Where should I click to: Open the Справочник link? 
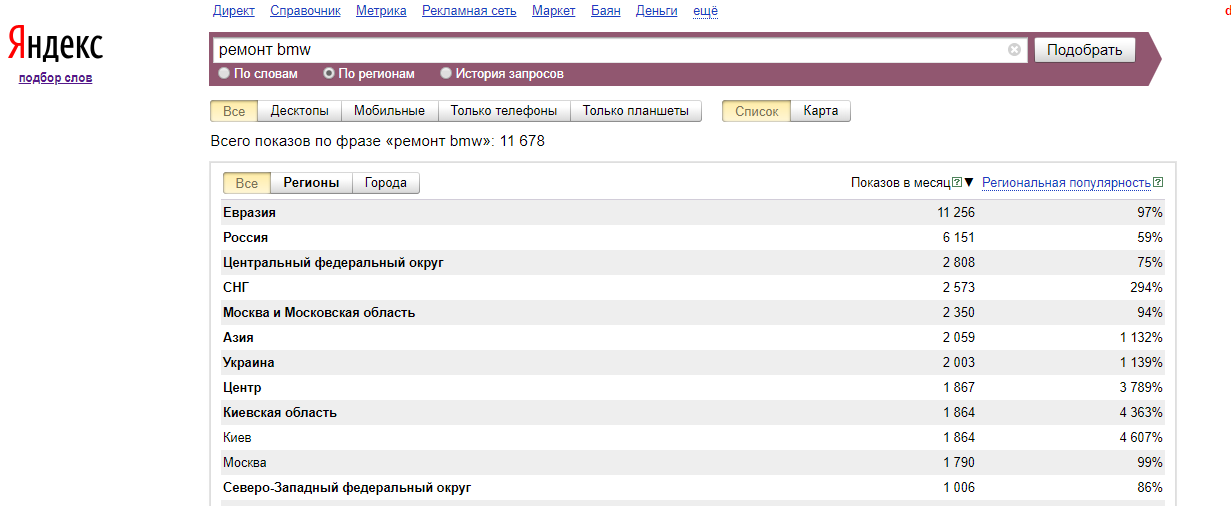click(x=305, y=11)
